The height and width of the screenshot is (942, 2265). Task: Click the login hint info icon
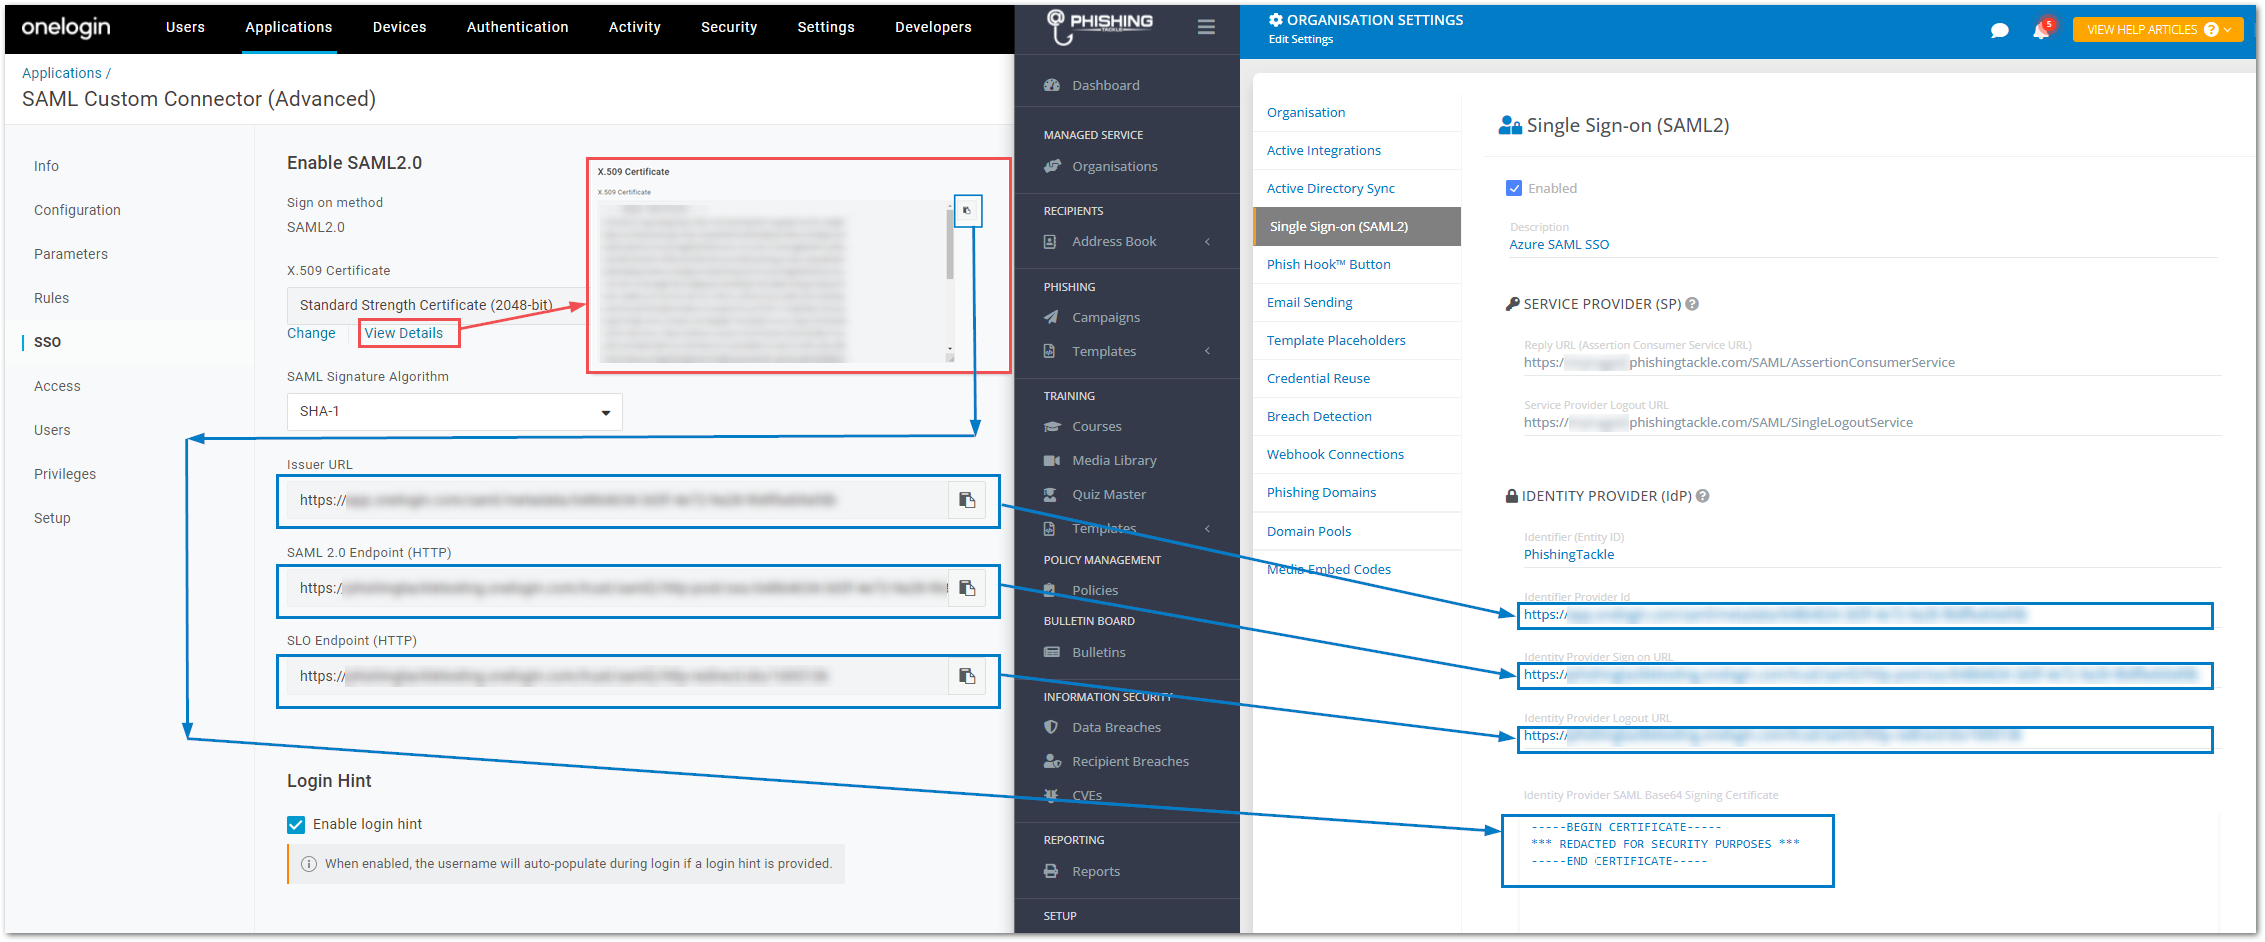point(309,864)
